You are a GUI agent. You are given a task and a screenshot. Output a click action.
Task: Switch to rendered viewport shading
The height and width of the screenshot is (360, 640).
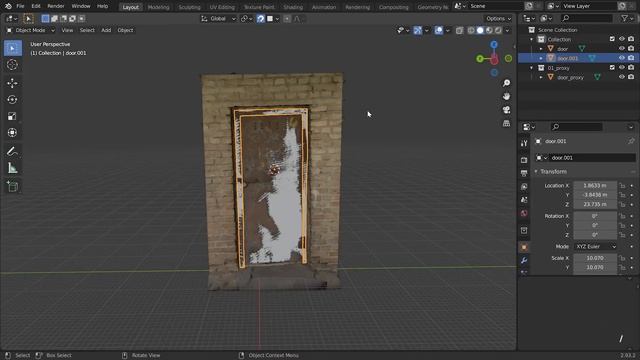(498, 30)
